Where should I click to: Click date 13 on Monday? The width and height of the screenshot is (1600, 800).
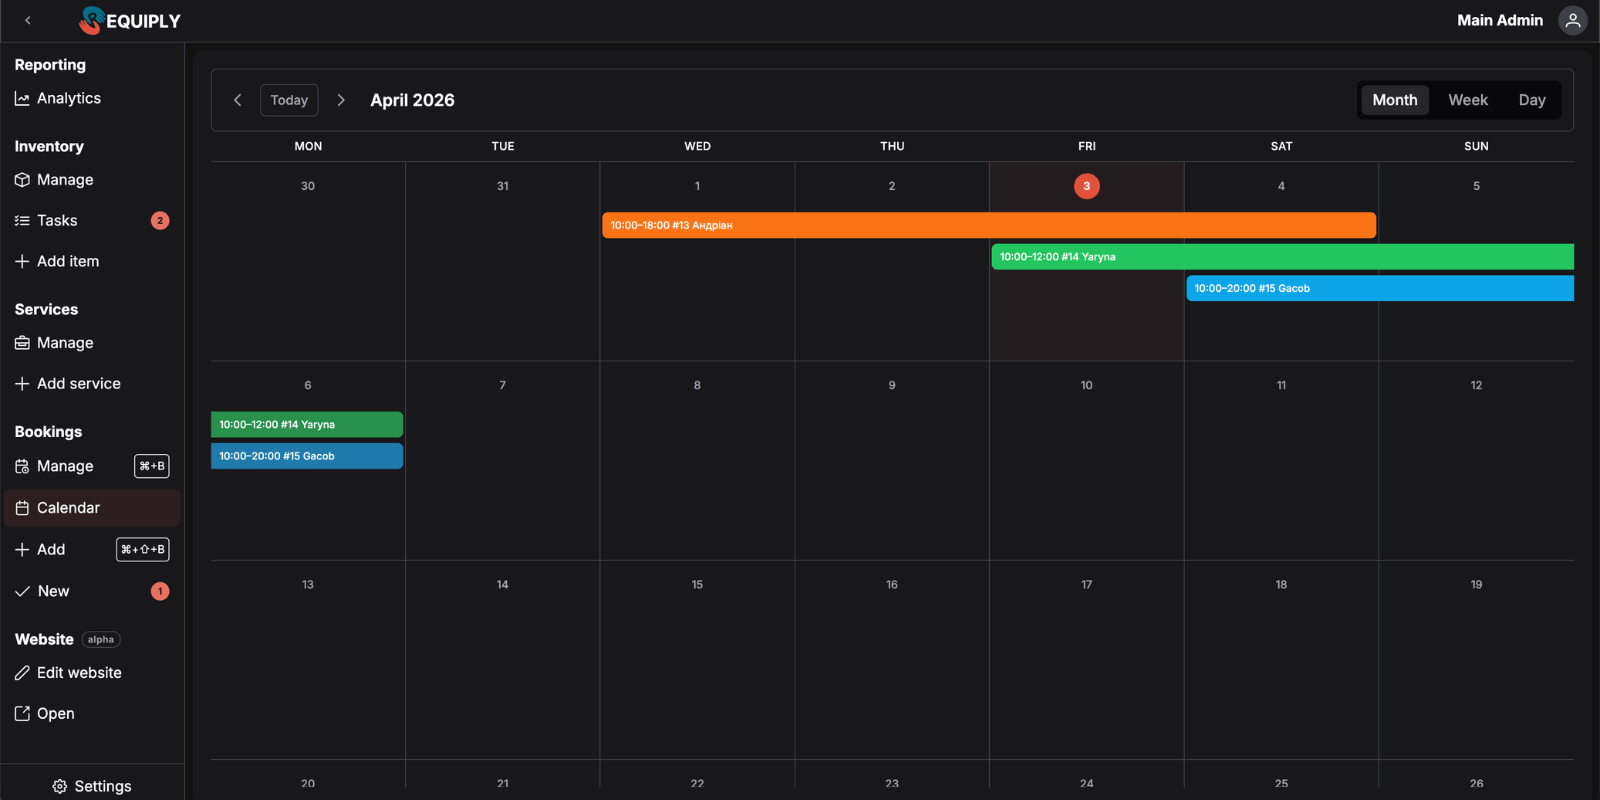[308, 584]
